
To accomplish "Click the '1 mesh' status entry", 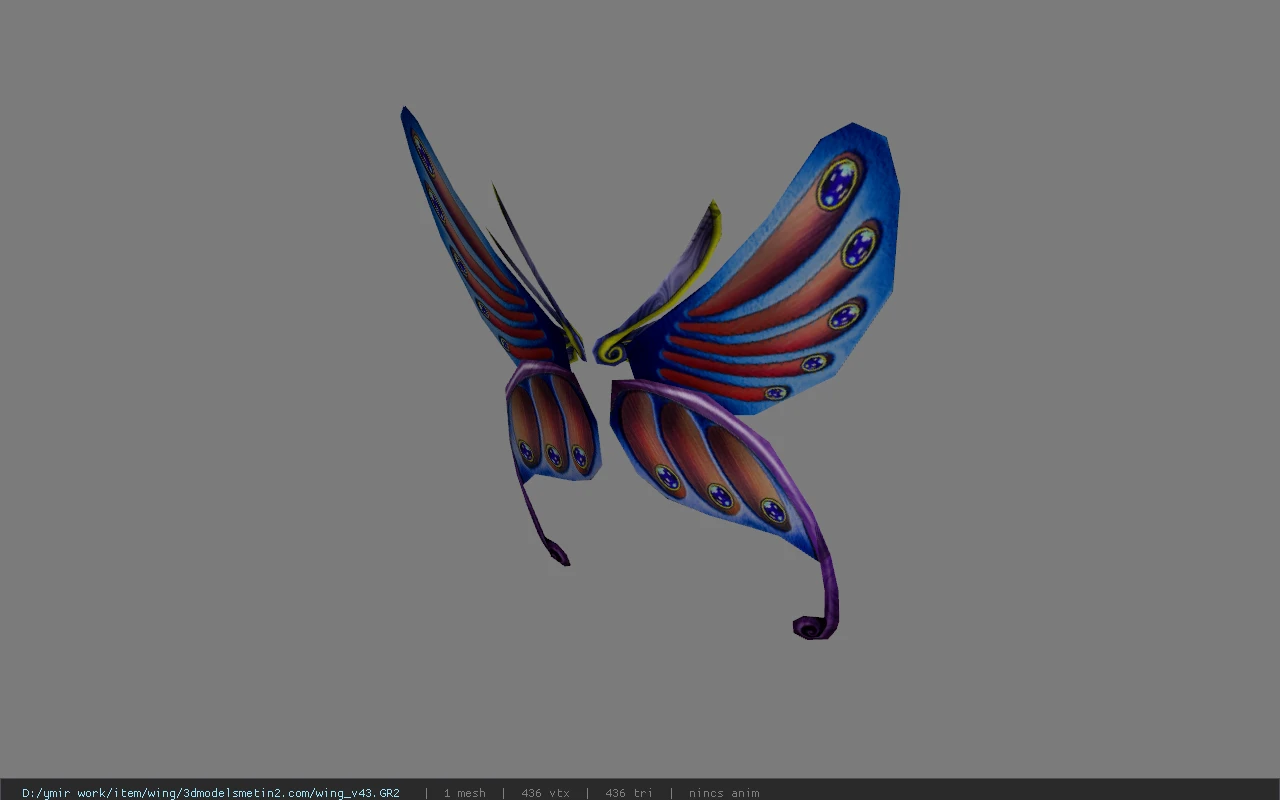I will [x=465, y=793].
